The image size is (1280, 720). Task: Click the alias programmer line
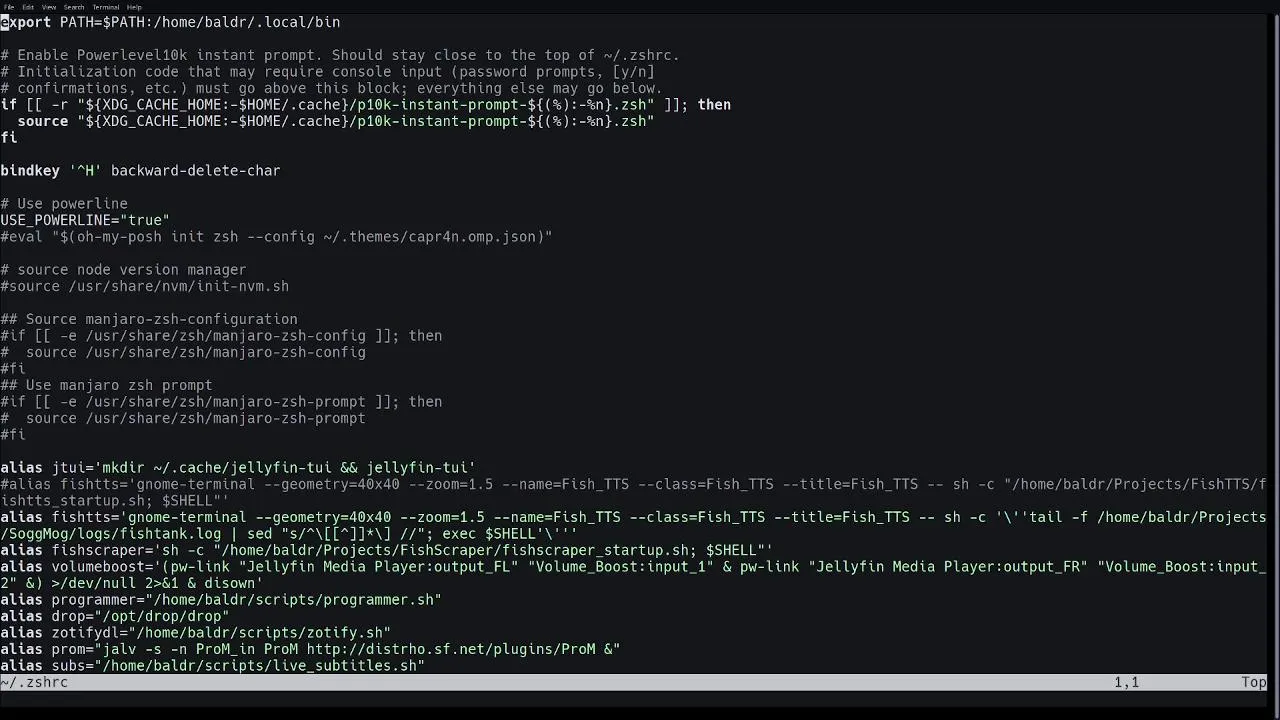pyautogui.click(x=221, y=600)
